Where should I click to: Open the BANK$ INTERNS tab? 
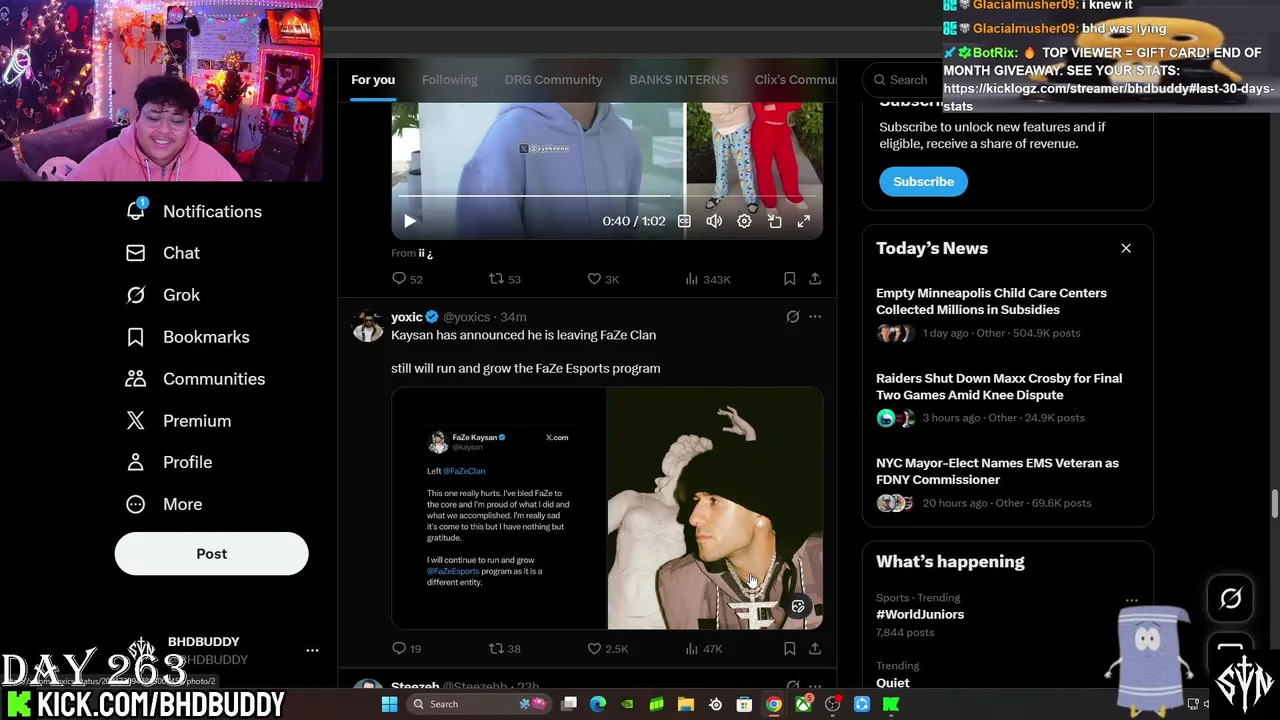[678, 80]
